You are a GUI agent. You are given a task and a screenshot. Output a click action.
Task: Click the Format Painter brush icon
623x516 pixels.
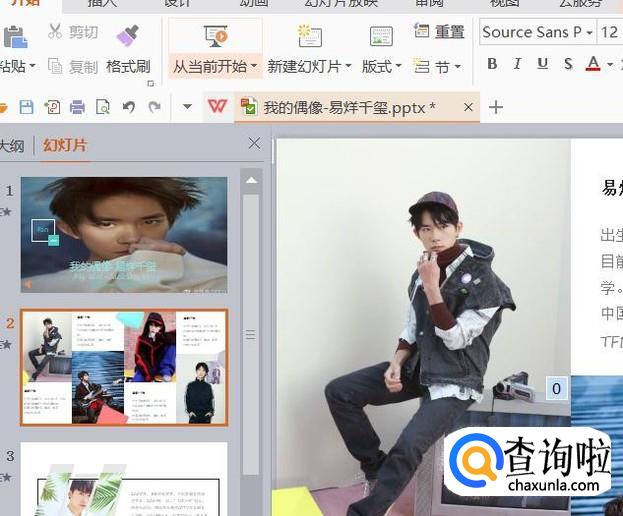127,36
